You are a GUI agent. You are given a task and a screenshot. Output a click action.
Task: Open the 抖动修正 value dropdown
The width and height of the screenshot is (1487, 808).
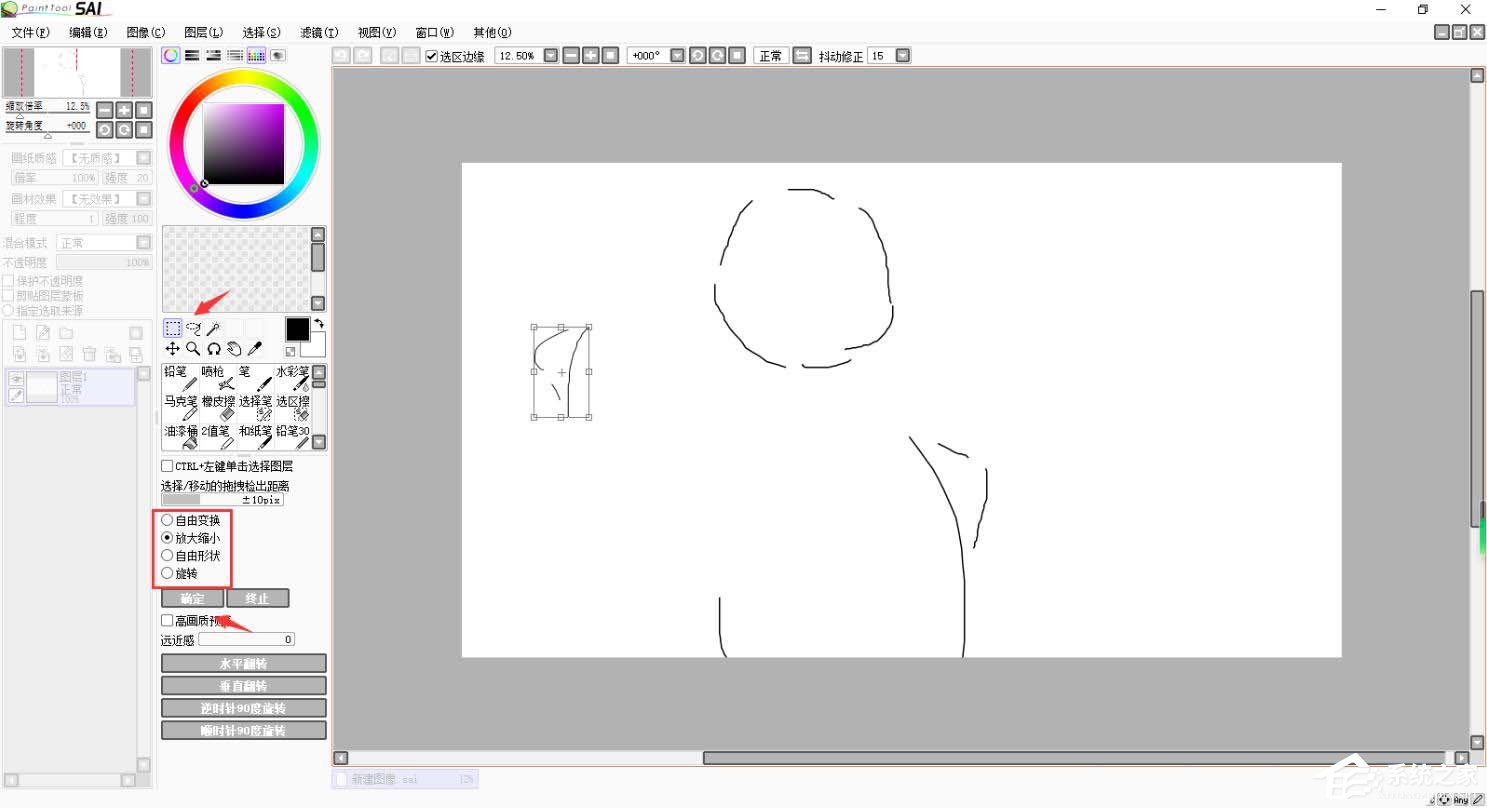tap(903, 56)
